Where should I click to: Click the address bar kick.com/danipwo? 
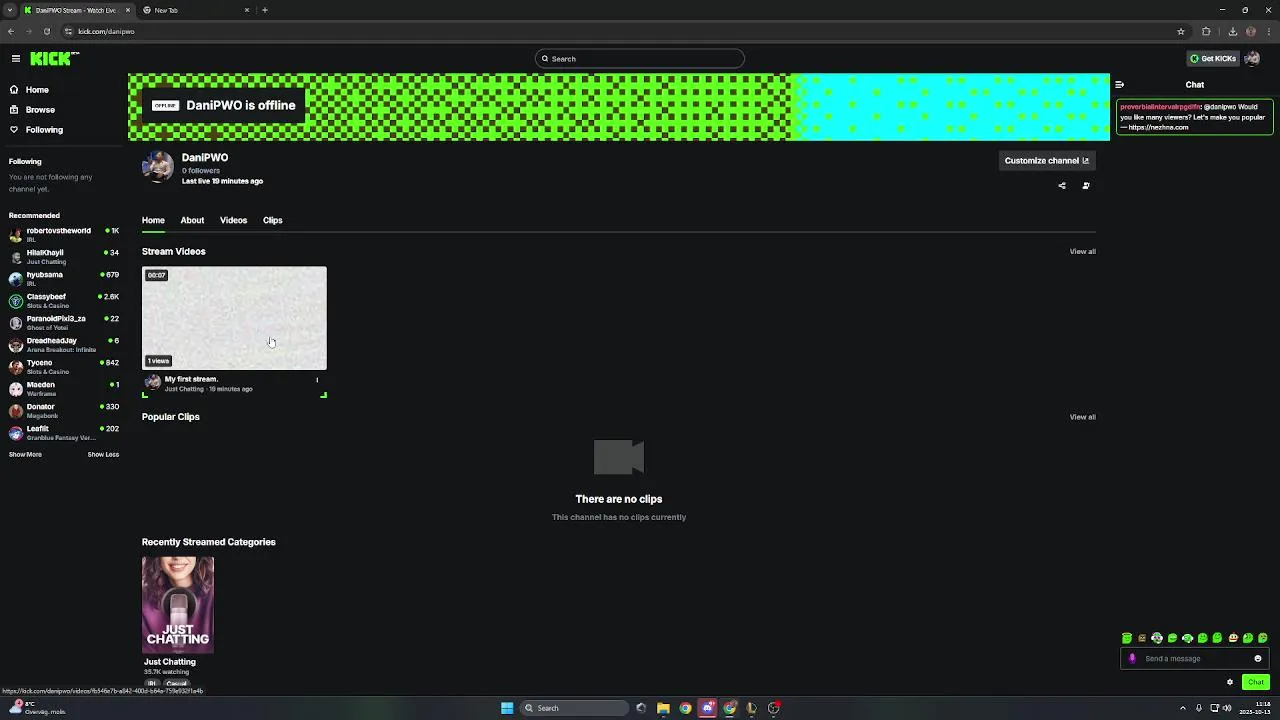pos(106,32)
